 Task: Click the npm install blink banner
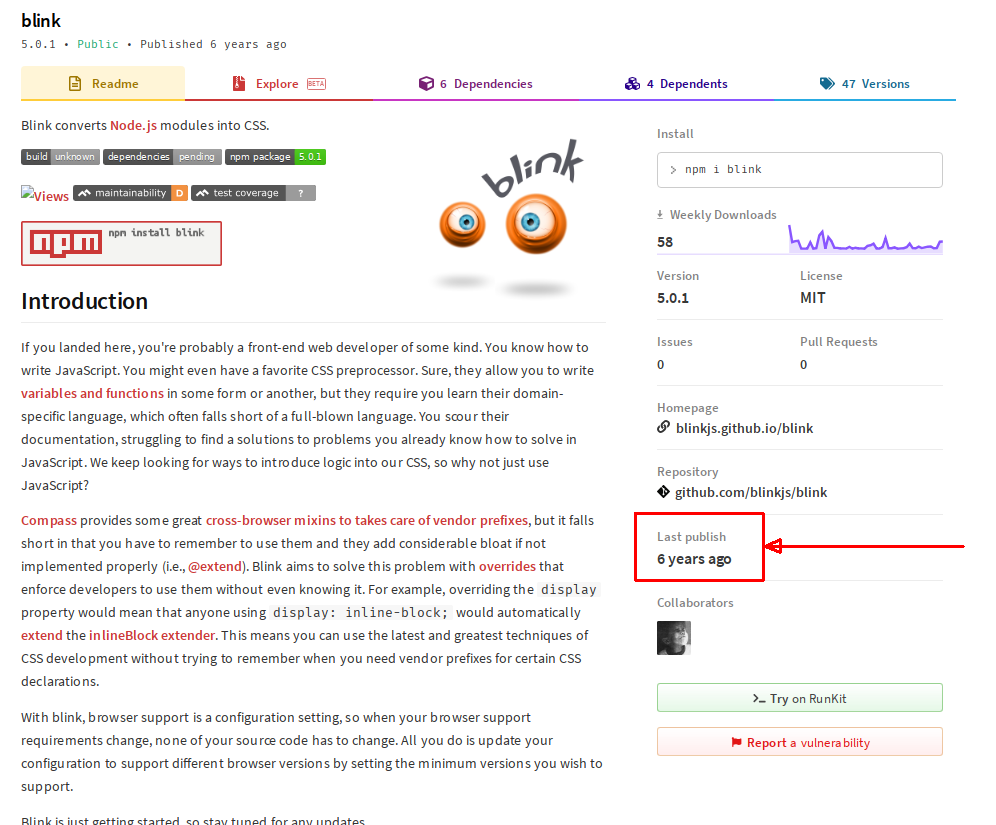tap(121, 243)
